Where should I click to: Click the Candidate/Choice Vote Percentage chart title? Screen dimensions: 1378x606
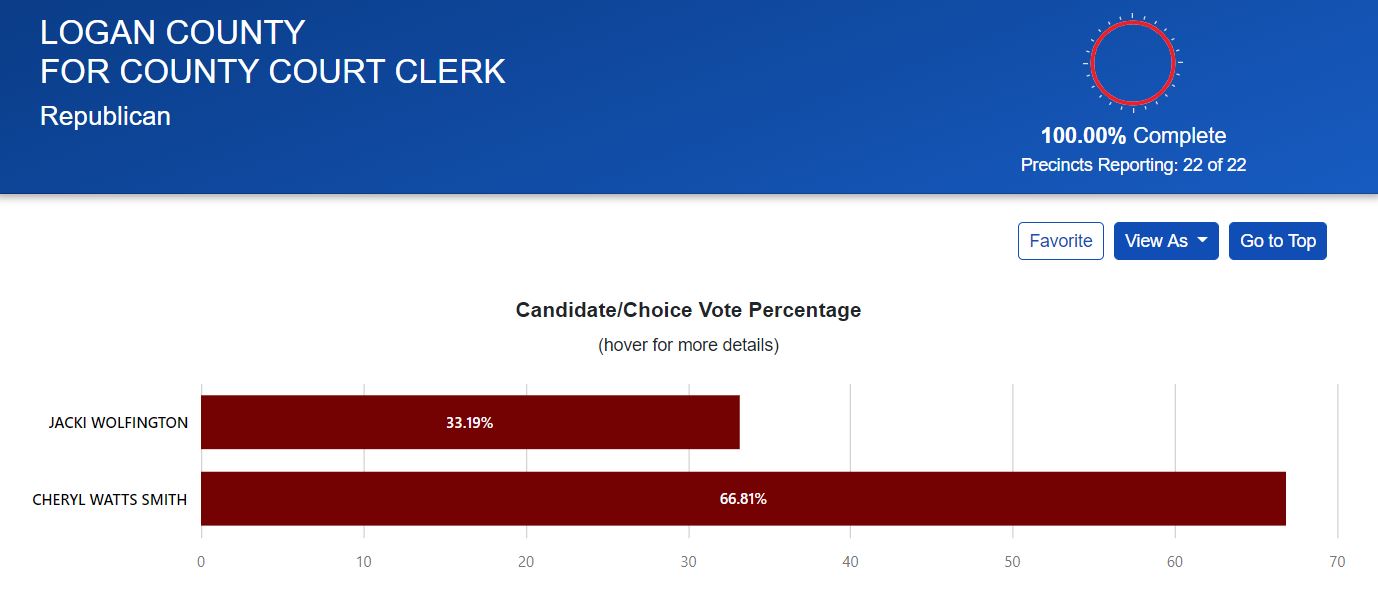pyautogui.click(x=688, y=310)
